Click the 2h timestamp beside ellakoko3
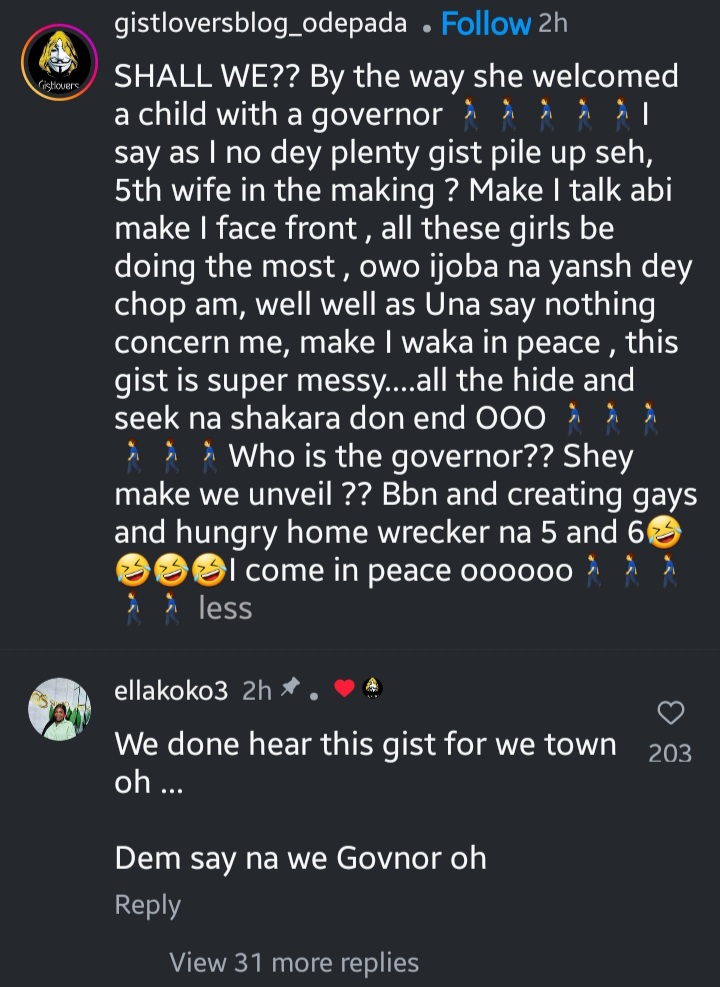The height and width of the screenshot is (987, 720). [x=257, y=689]
